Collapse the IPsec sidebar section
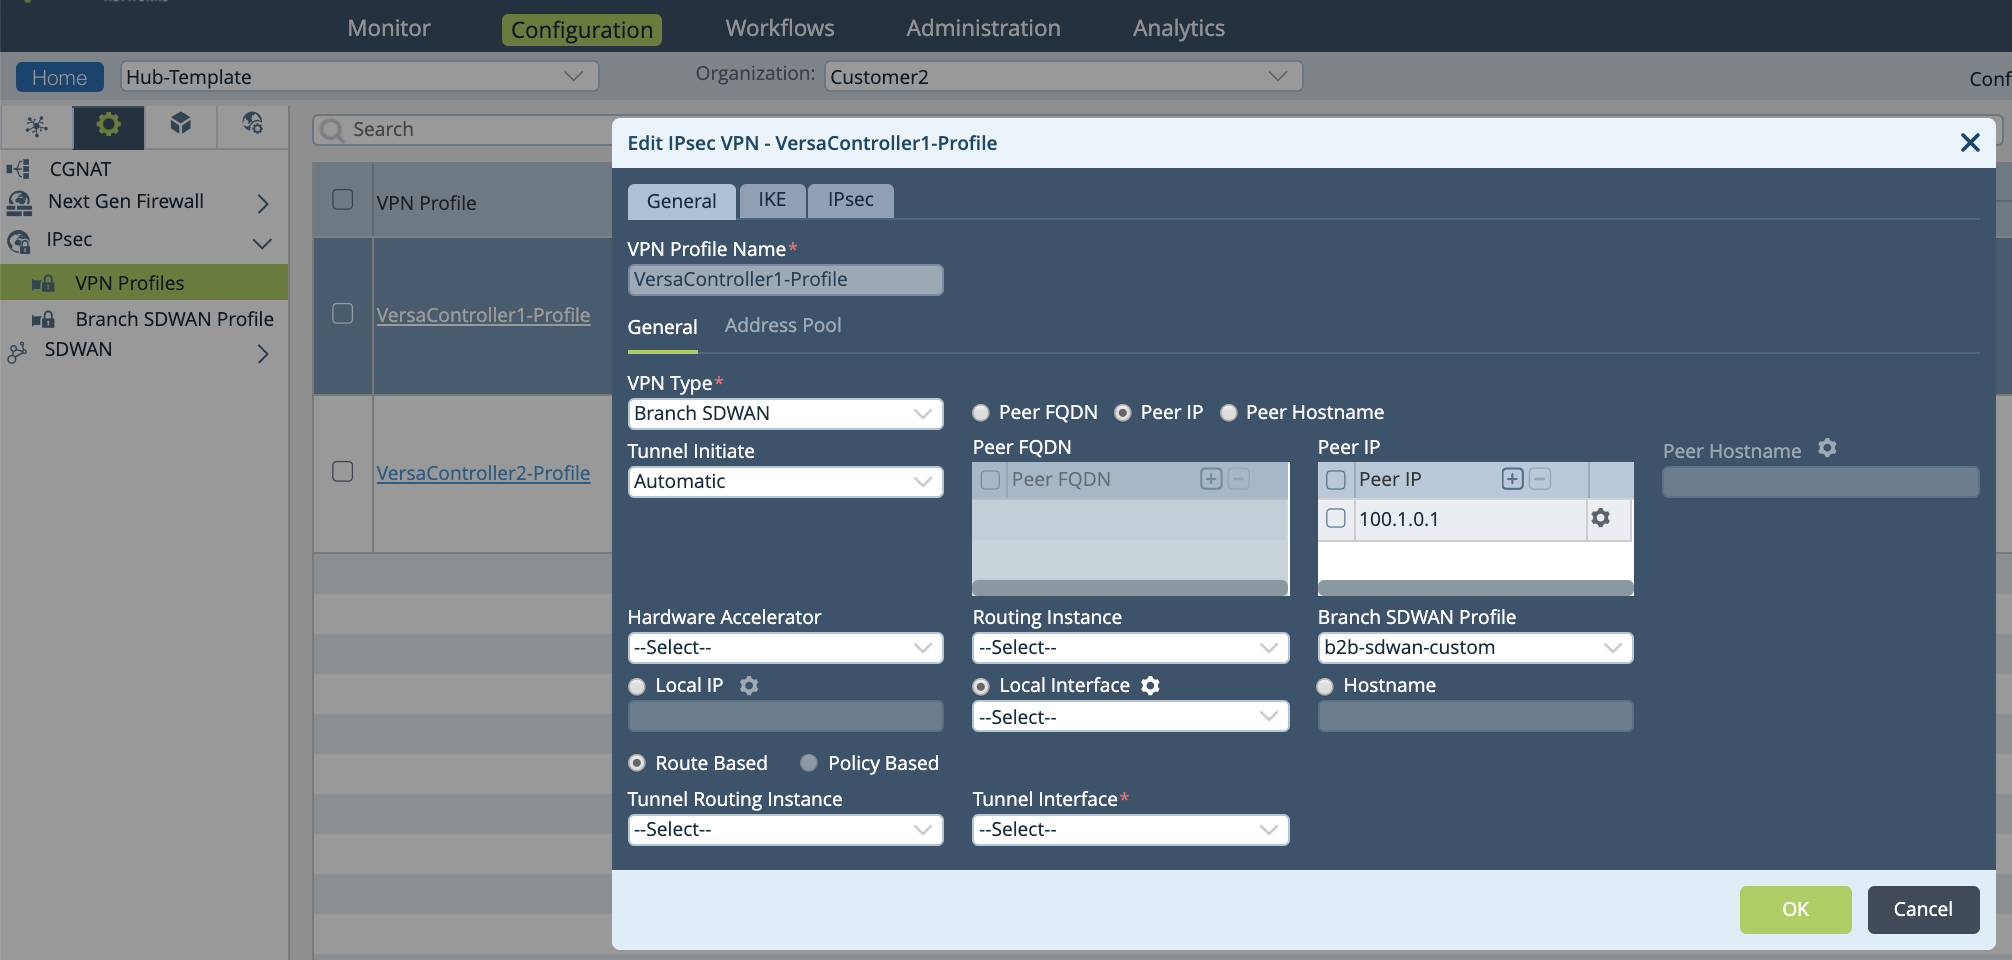This screenshot has width=2012, height=960. [x=263, y=243]
